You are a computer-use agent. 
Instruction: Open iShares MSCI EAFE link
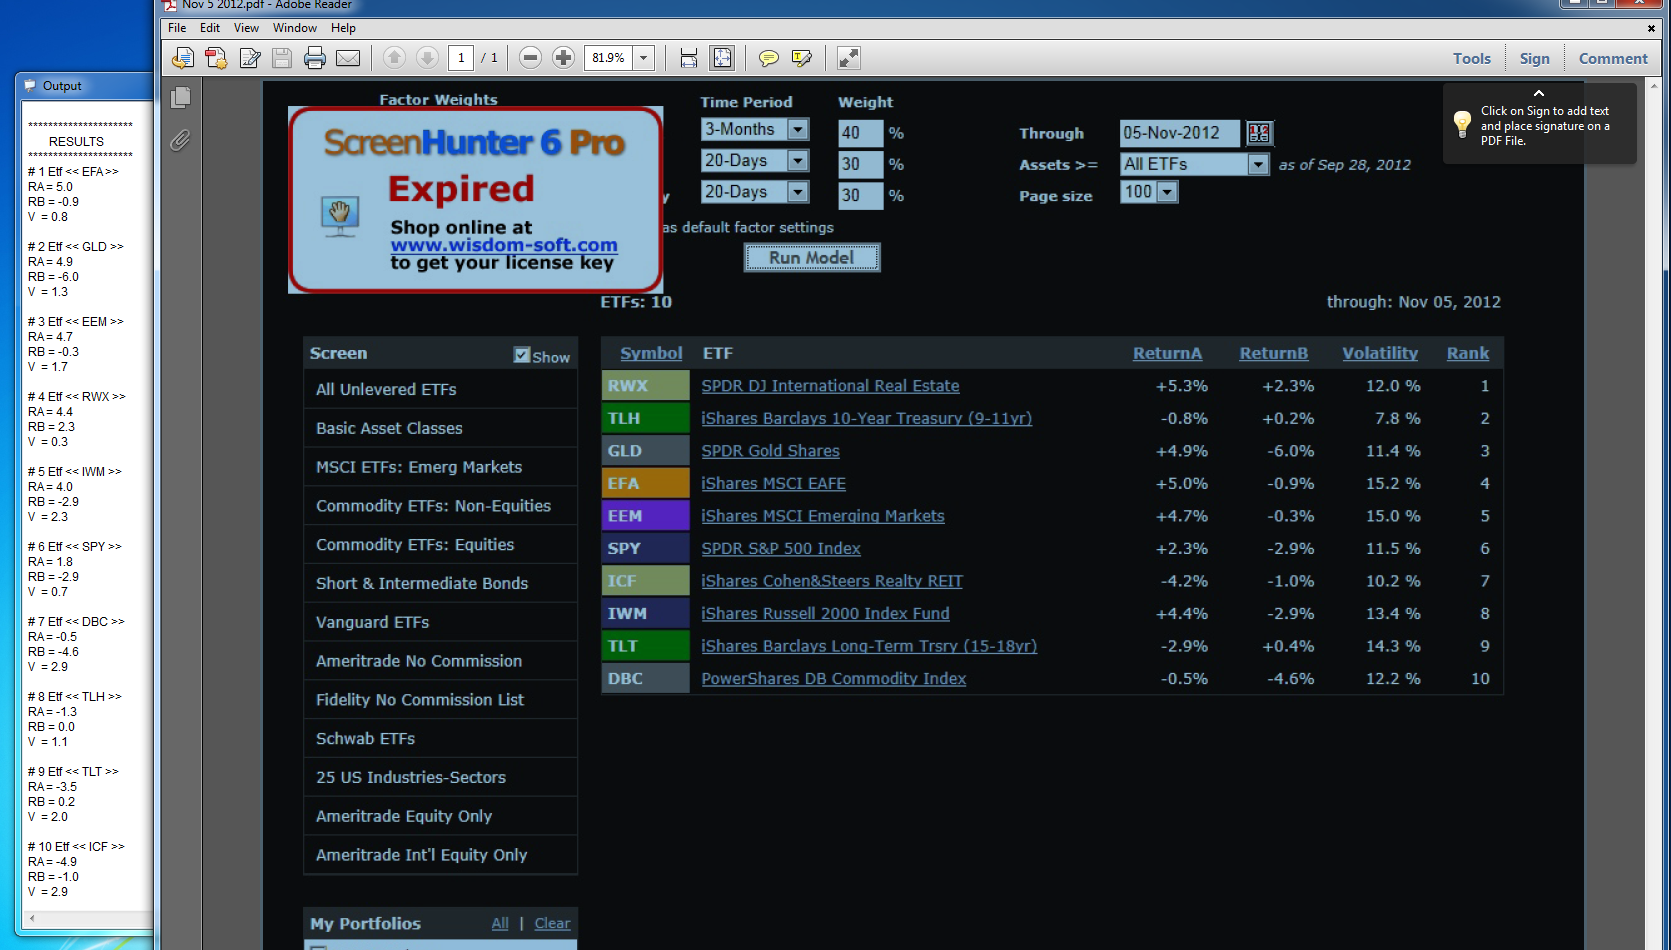(773, 484)
